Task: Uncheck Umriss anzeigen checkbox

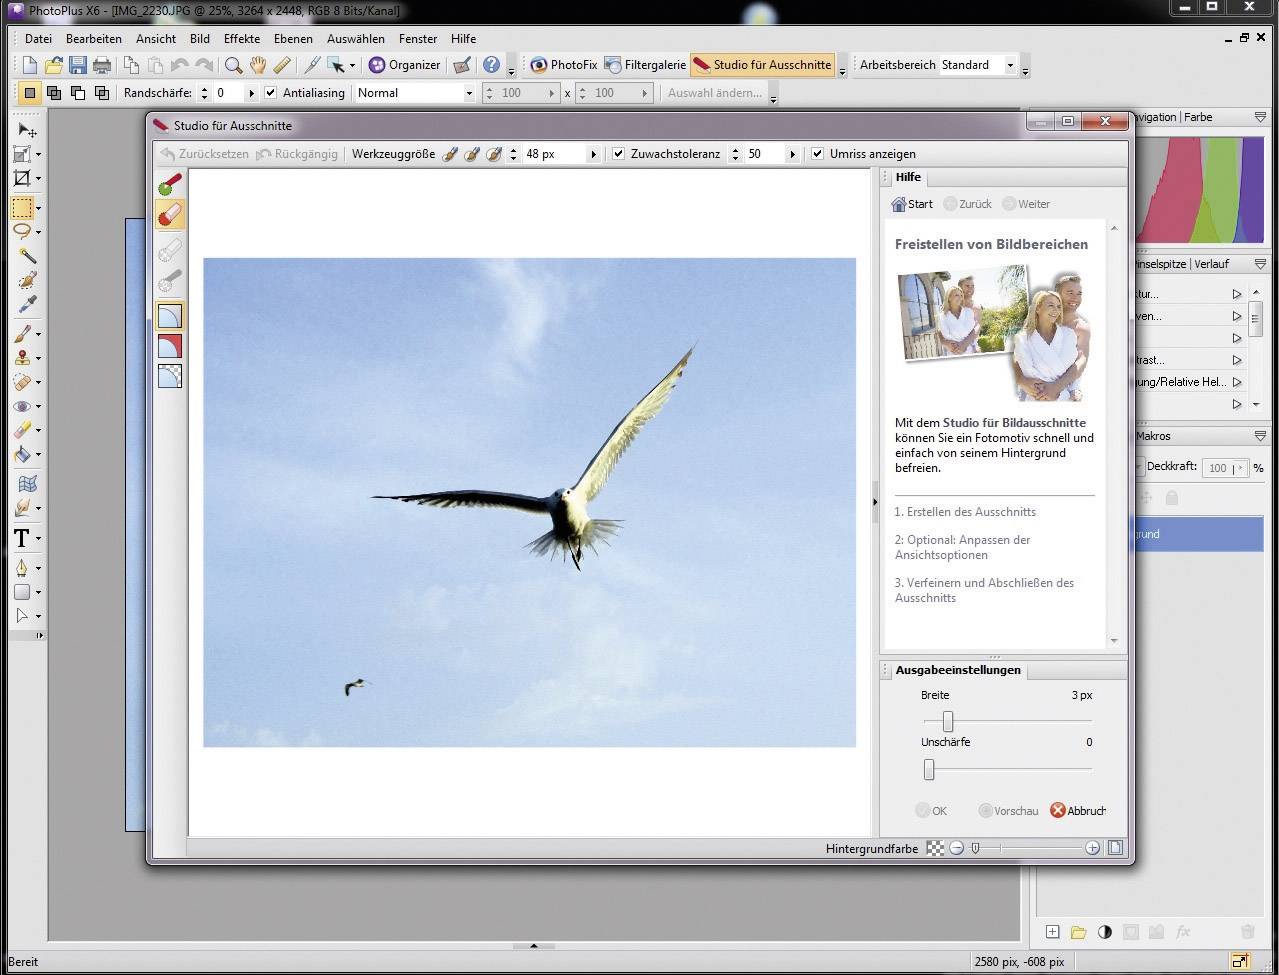Action: pyautogui.click(x=817, y=154)
